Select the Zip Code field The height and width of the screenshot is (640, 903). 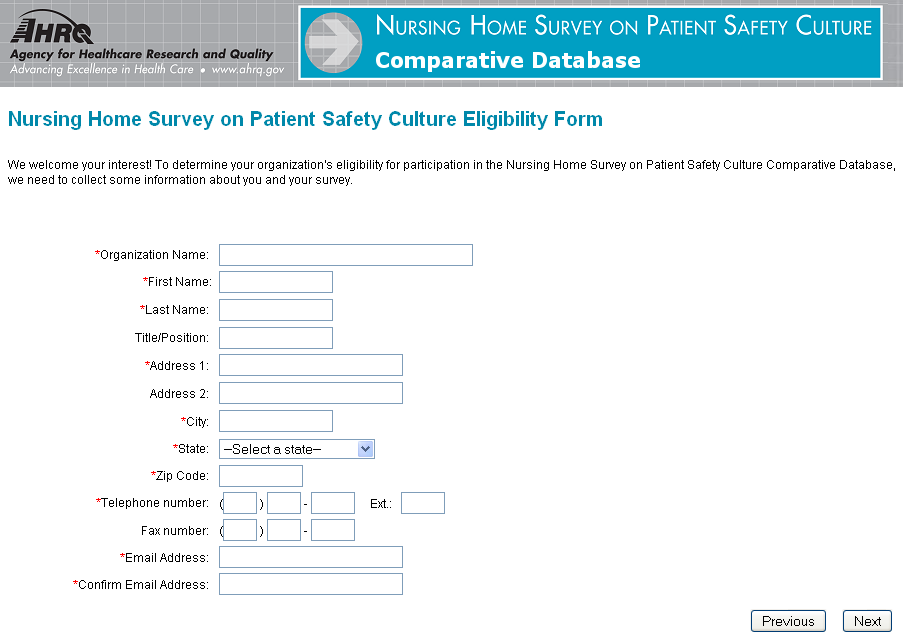click(x=260, y=476)
